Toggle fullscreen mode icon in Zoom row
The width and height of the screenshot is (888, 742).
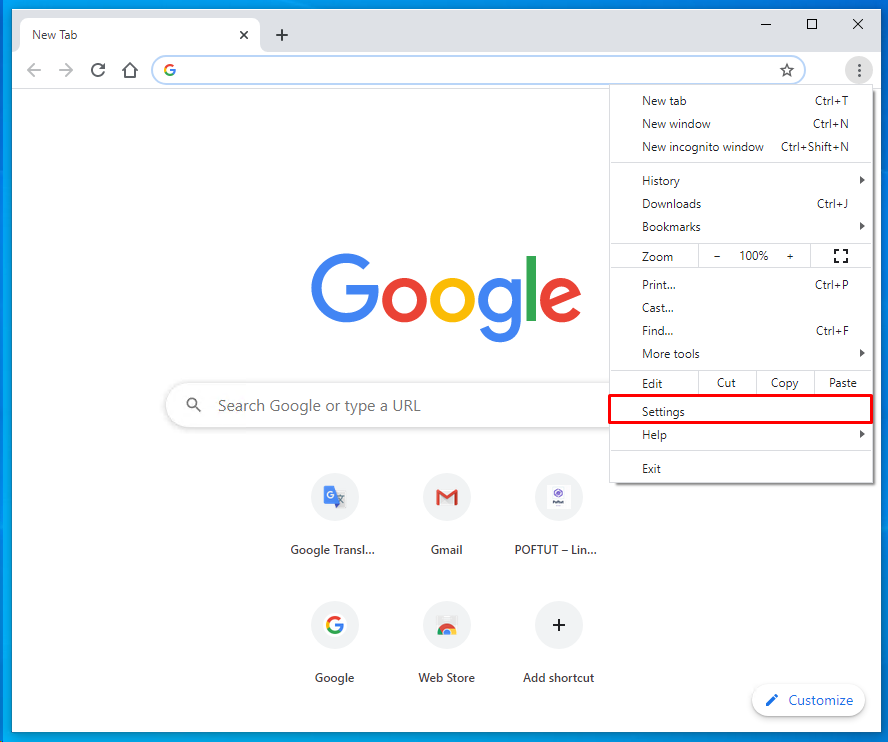pos(841,256)
